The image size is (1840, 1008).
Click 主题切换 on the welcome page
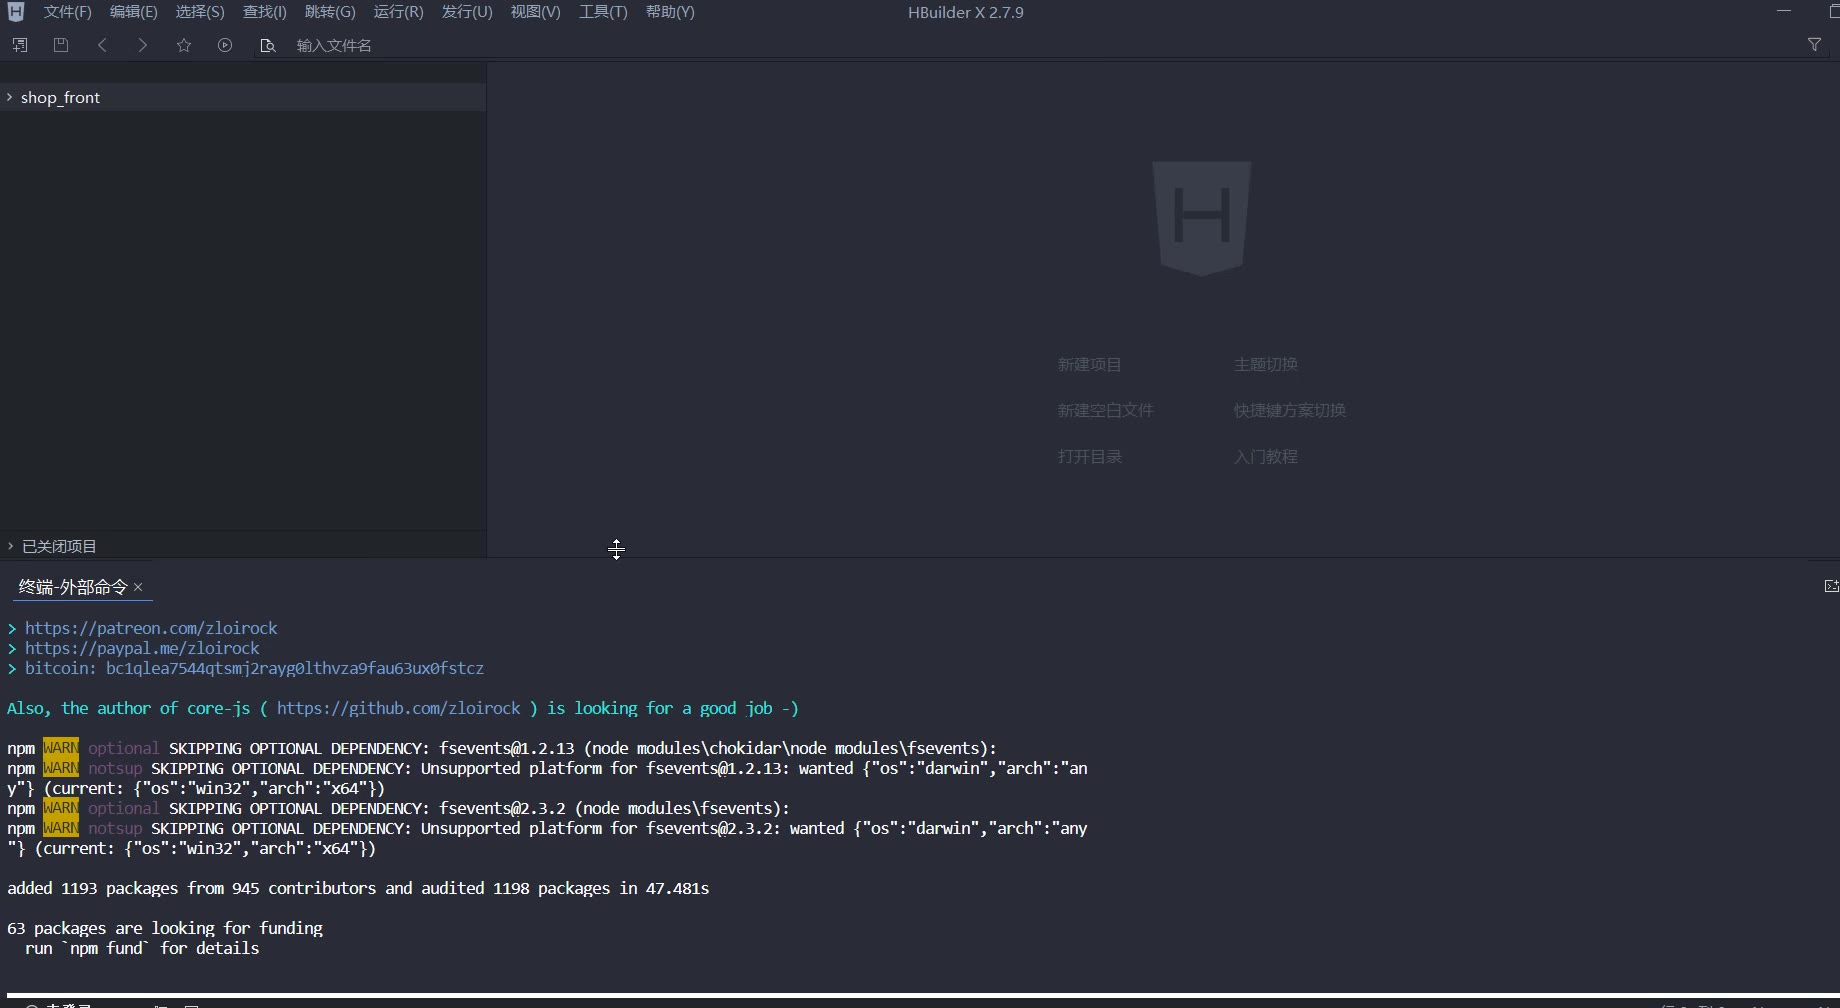(1265, 364)
